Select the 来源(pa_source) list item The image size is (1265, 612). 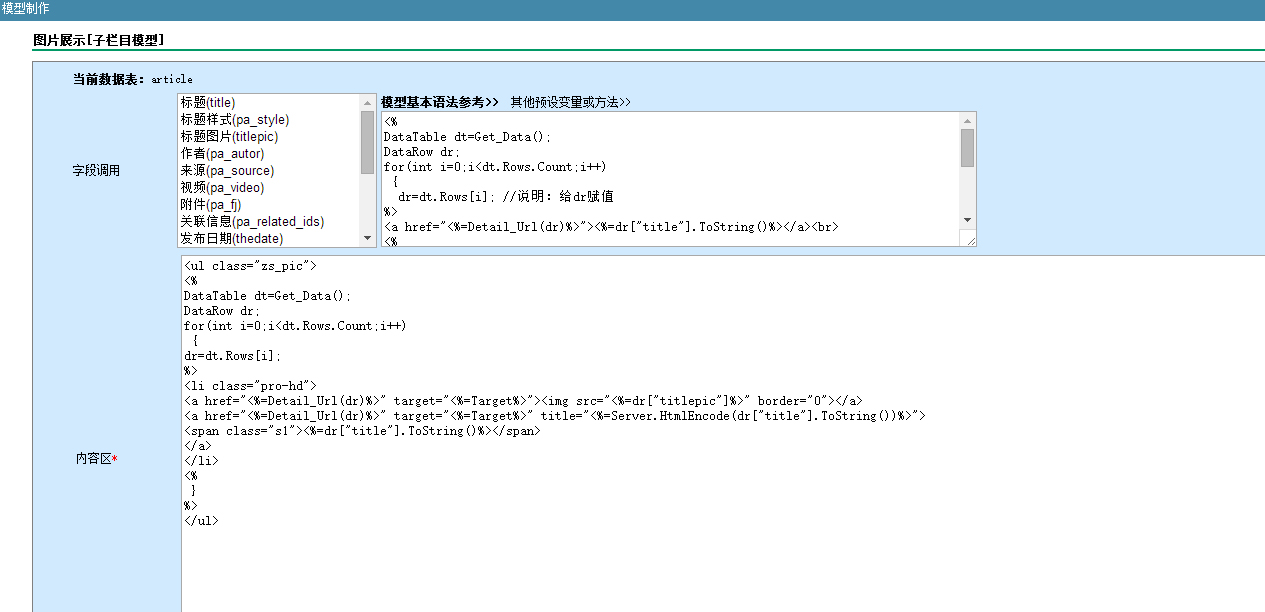point(227,170)
